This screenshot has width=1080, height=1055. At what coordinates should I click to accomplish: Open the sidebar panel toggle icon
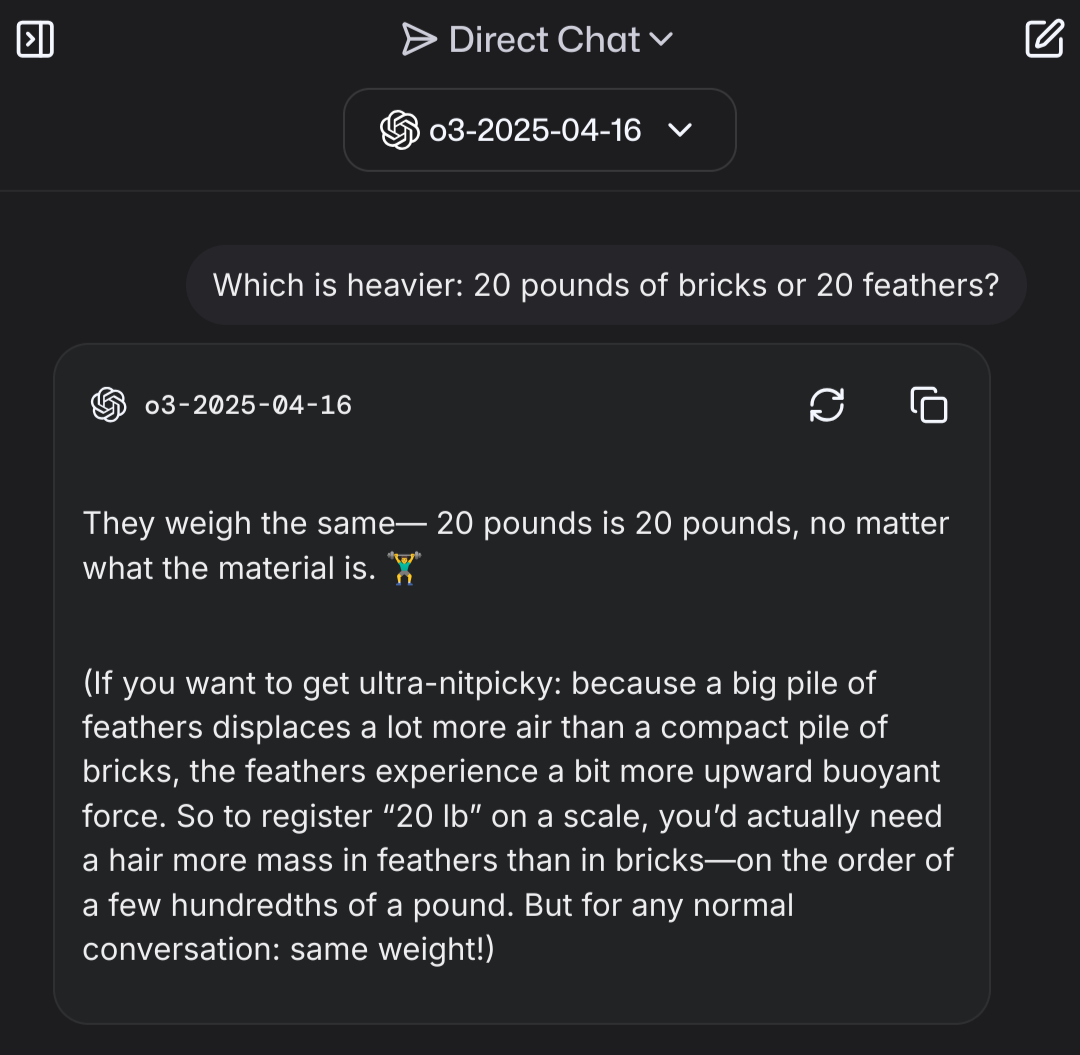[35, 39]
